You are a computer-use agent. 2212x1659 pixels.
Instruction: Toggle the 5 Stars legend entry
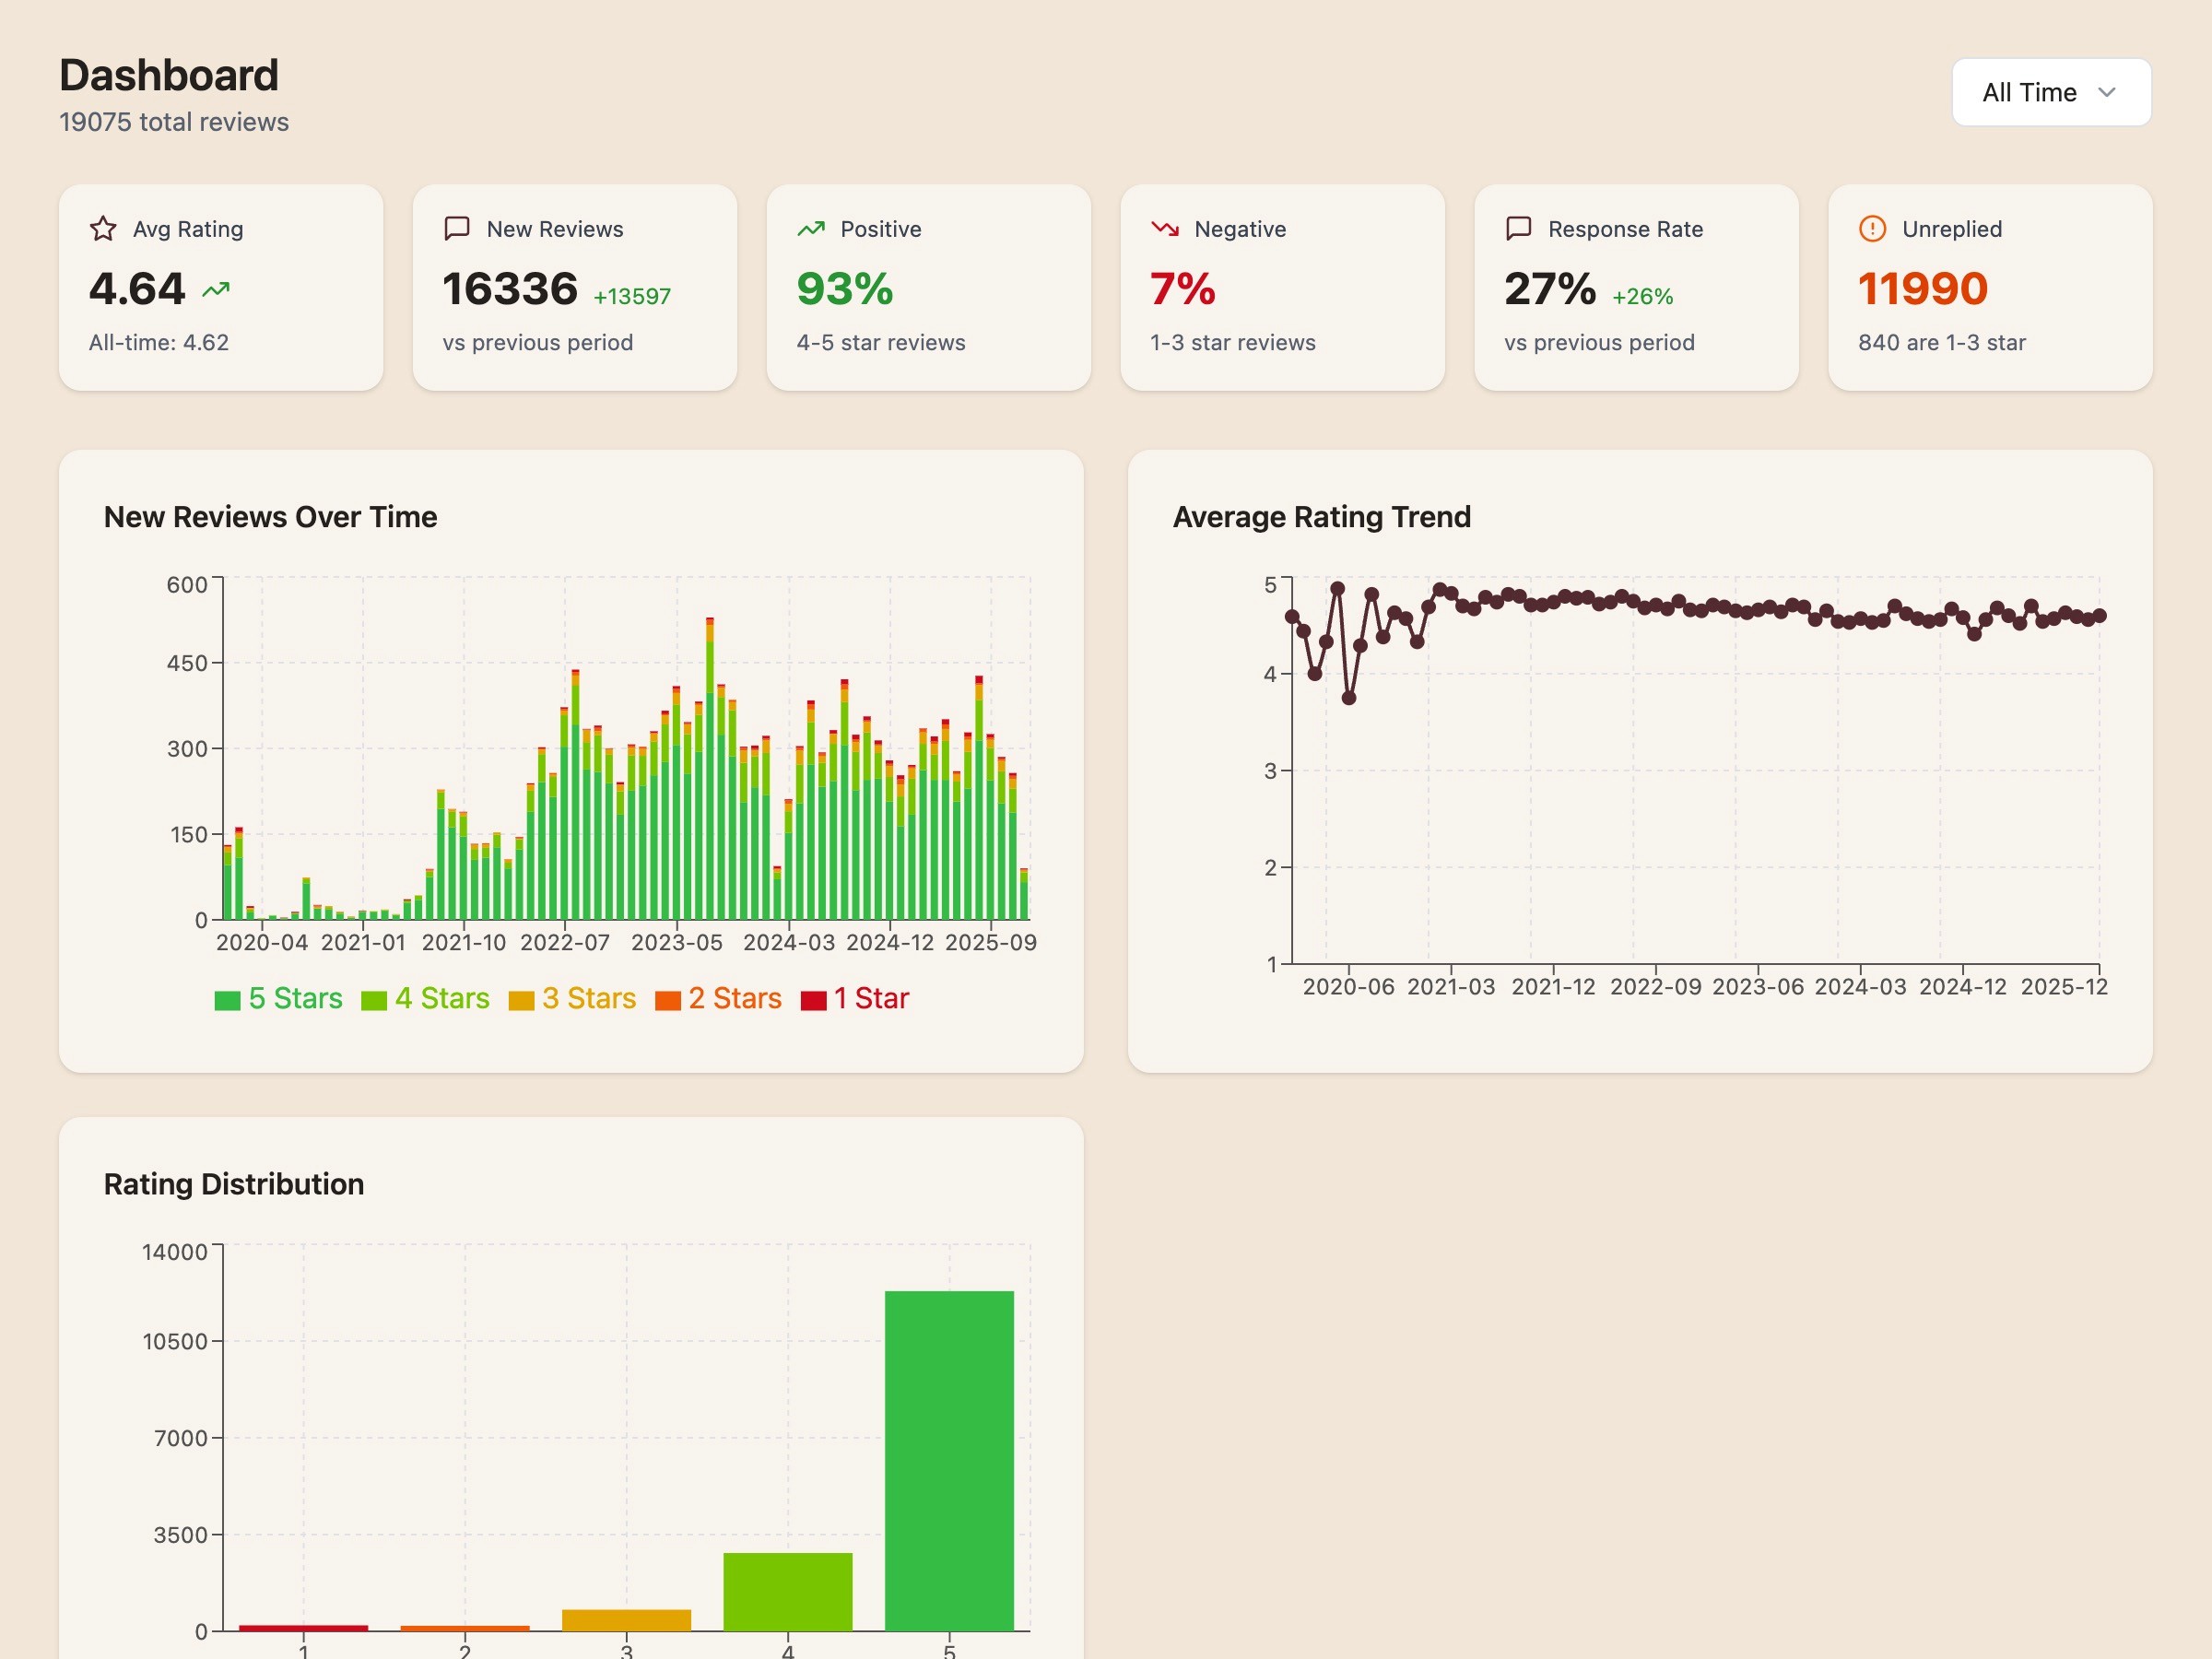pos(279,998)
